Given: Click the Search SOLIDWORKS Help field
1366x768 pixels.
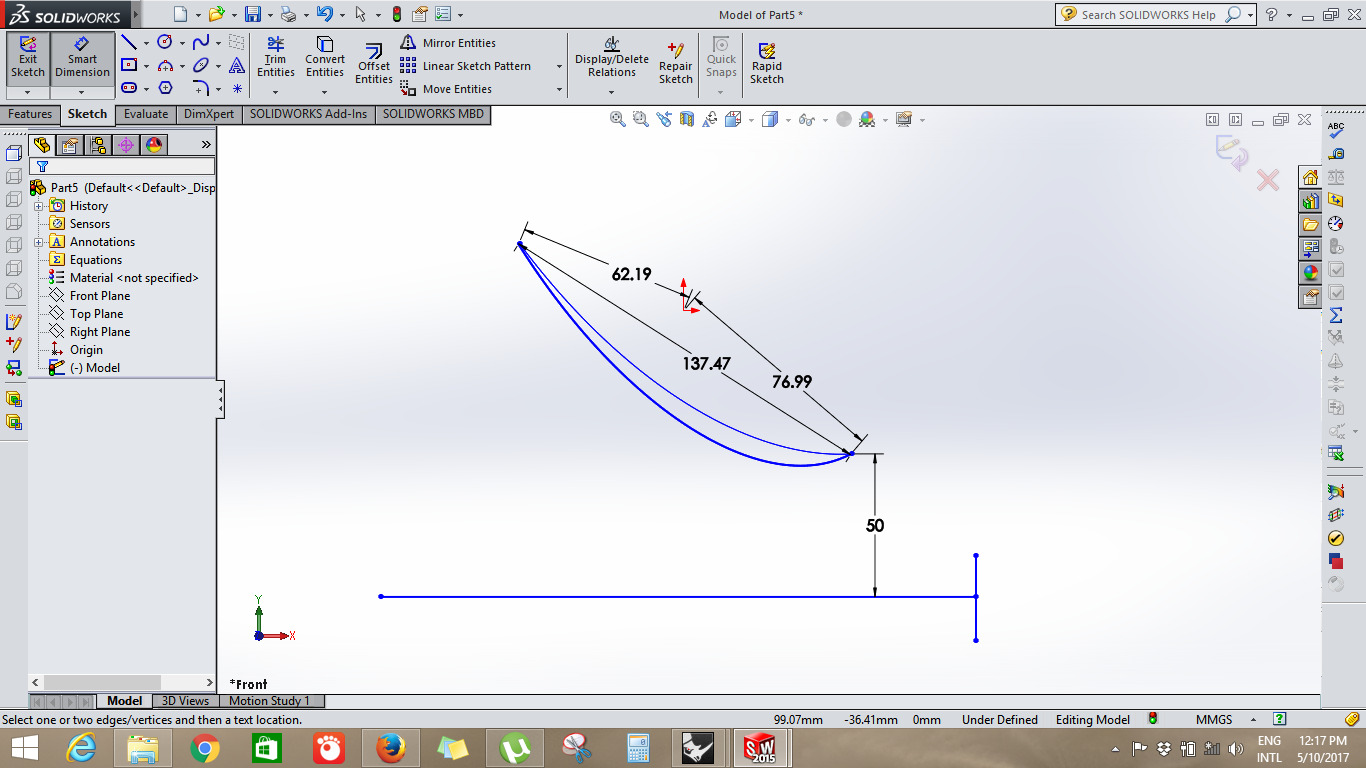Looking at the screenshot, I should click(x=1149, y=15).
